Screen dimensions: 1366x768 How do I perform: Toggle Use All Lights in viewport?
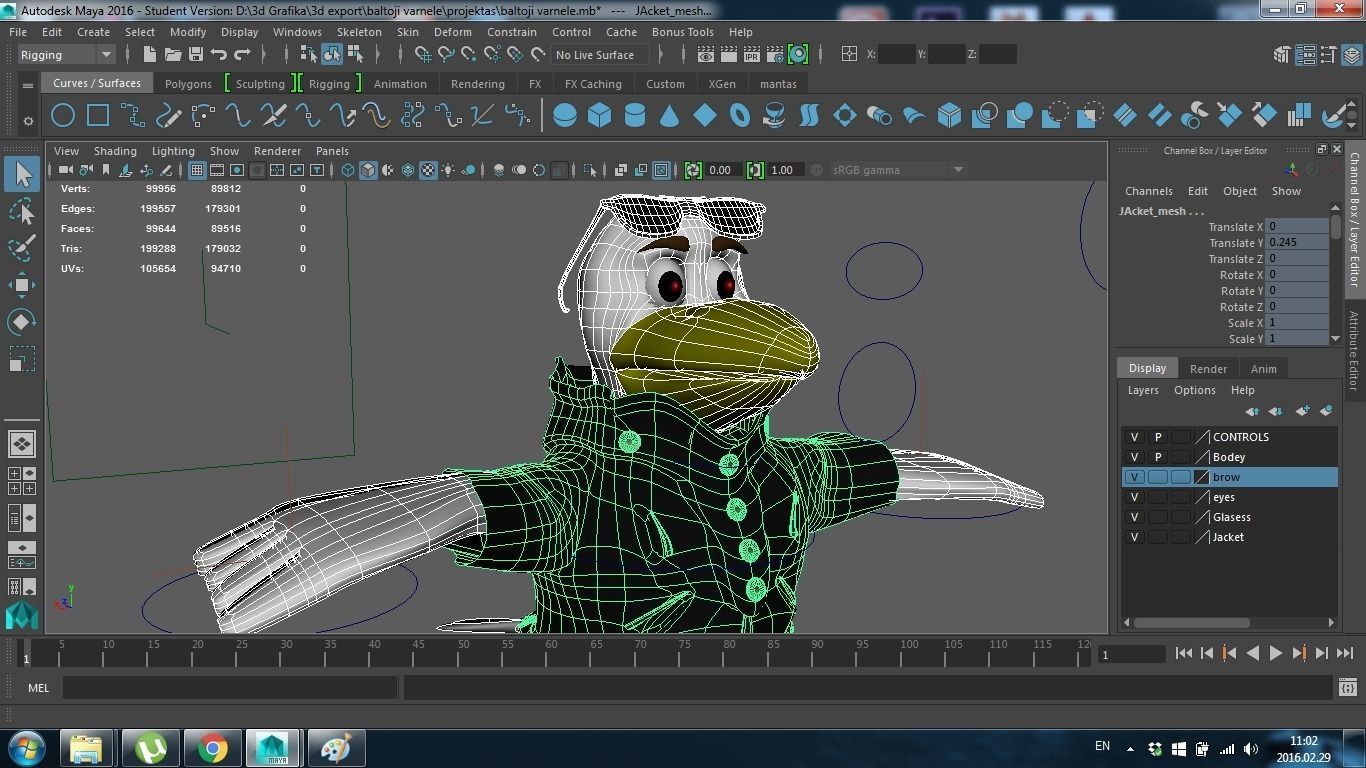point(448,170)
